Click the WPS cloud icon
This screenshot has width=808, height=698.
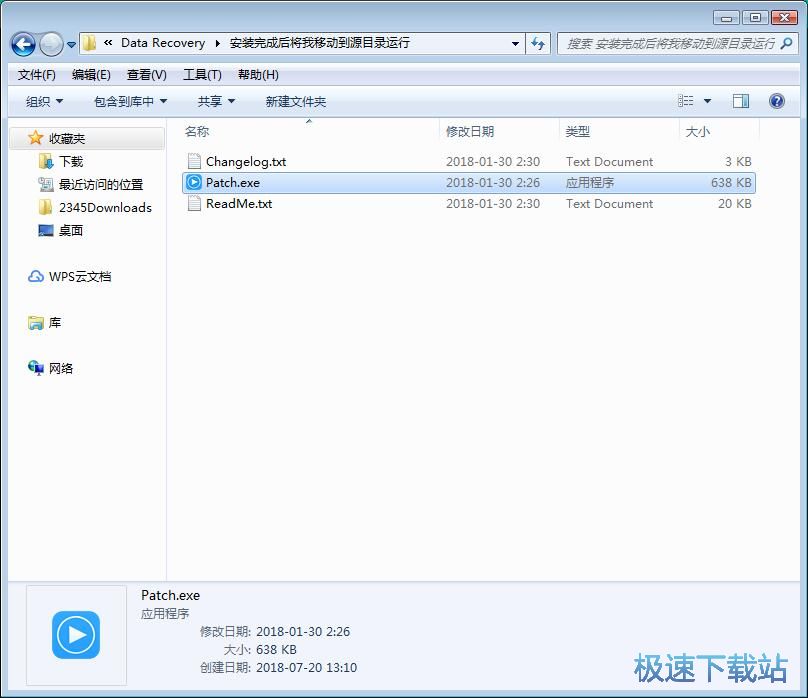[x=36, y=277]
